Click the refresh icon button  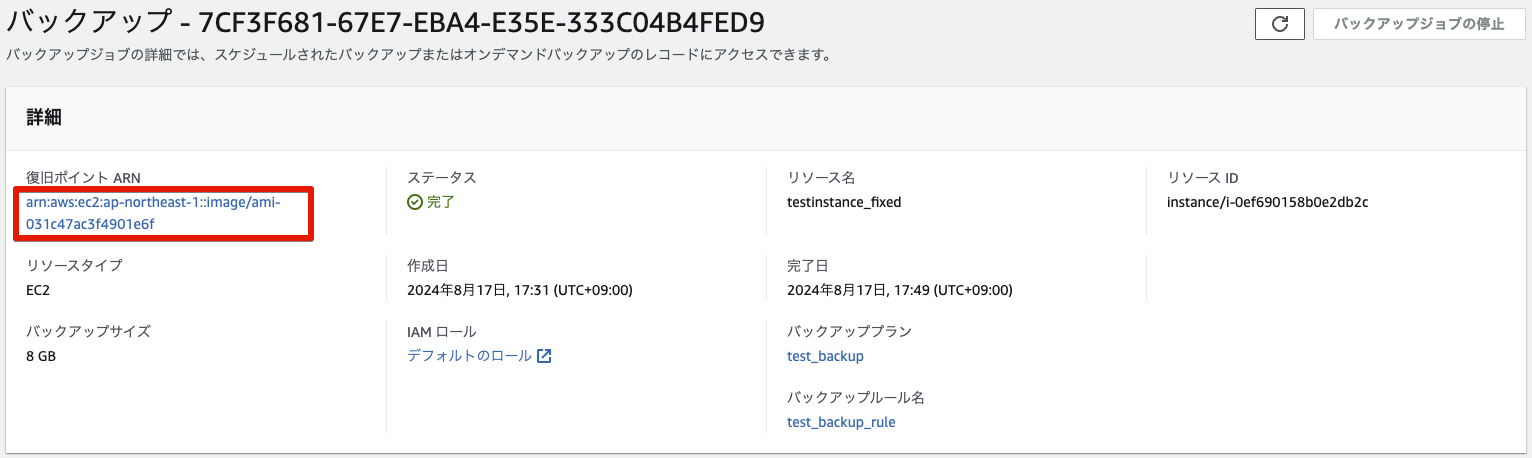(1279, 24)
